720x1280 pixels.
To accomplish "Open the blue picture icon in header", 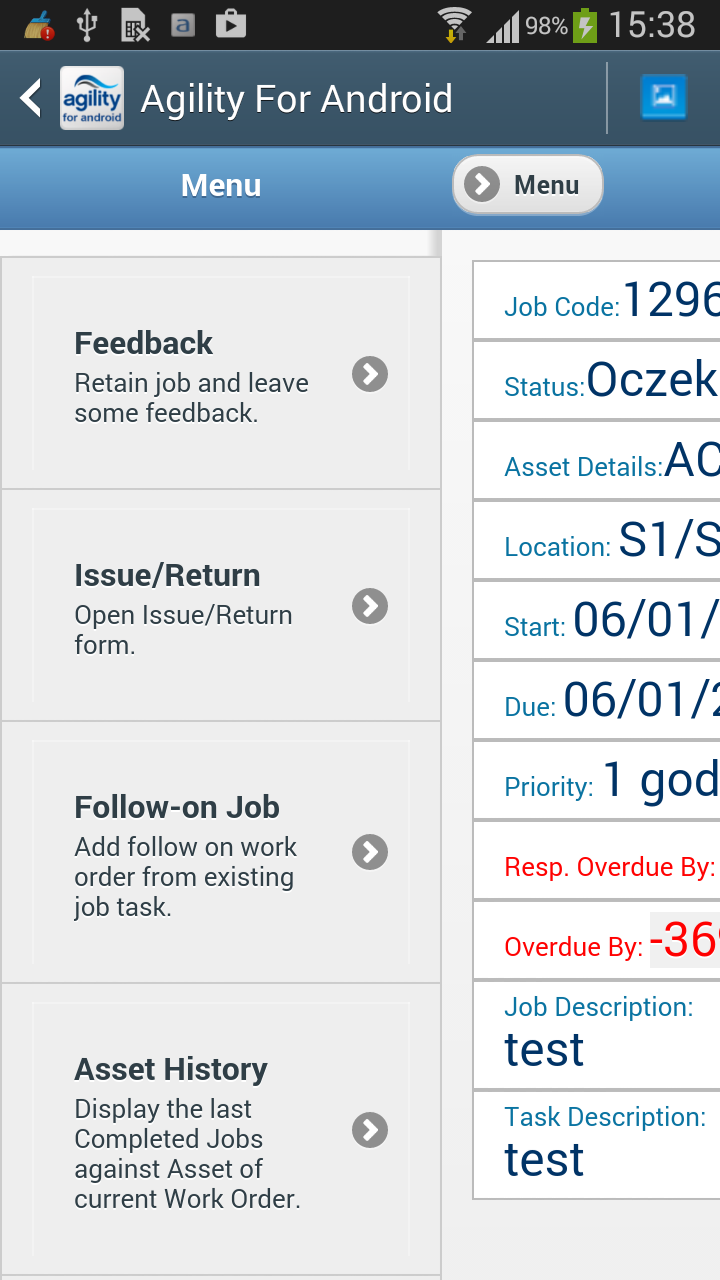I will coord(664,97).
